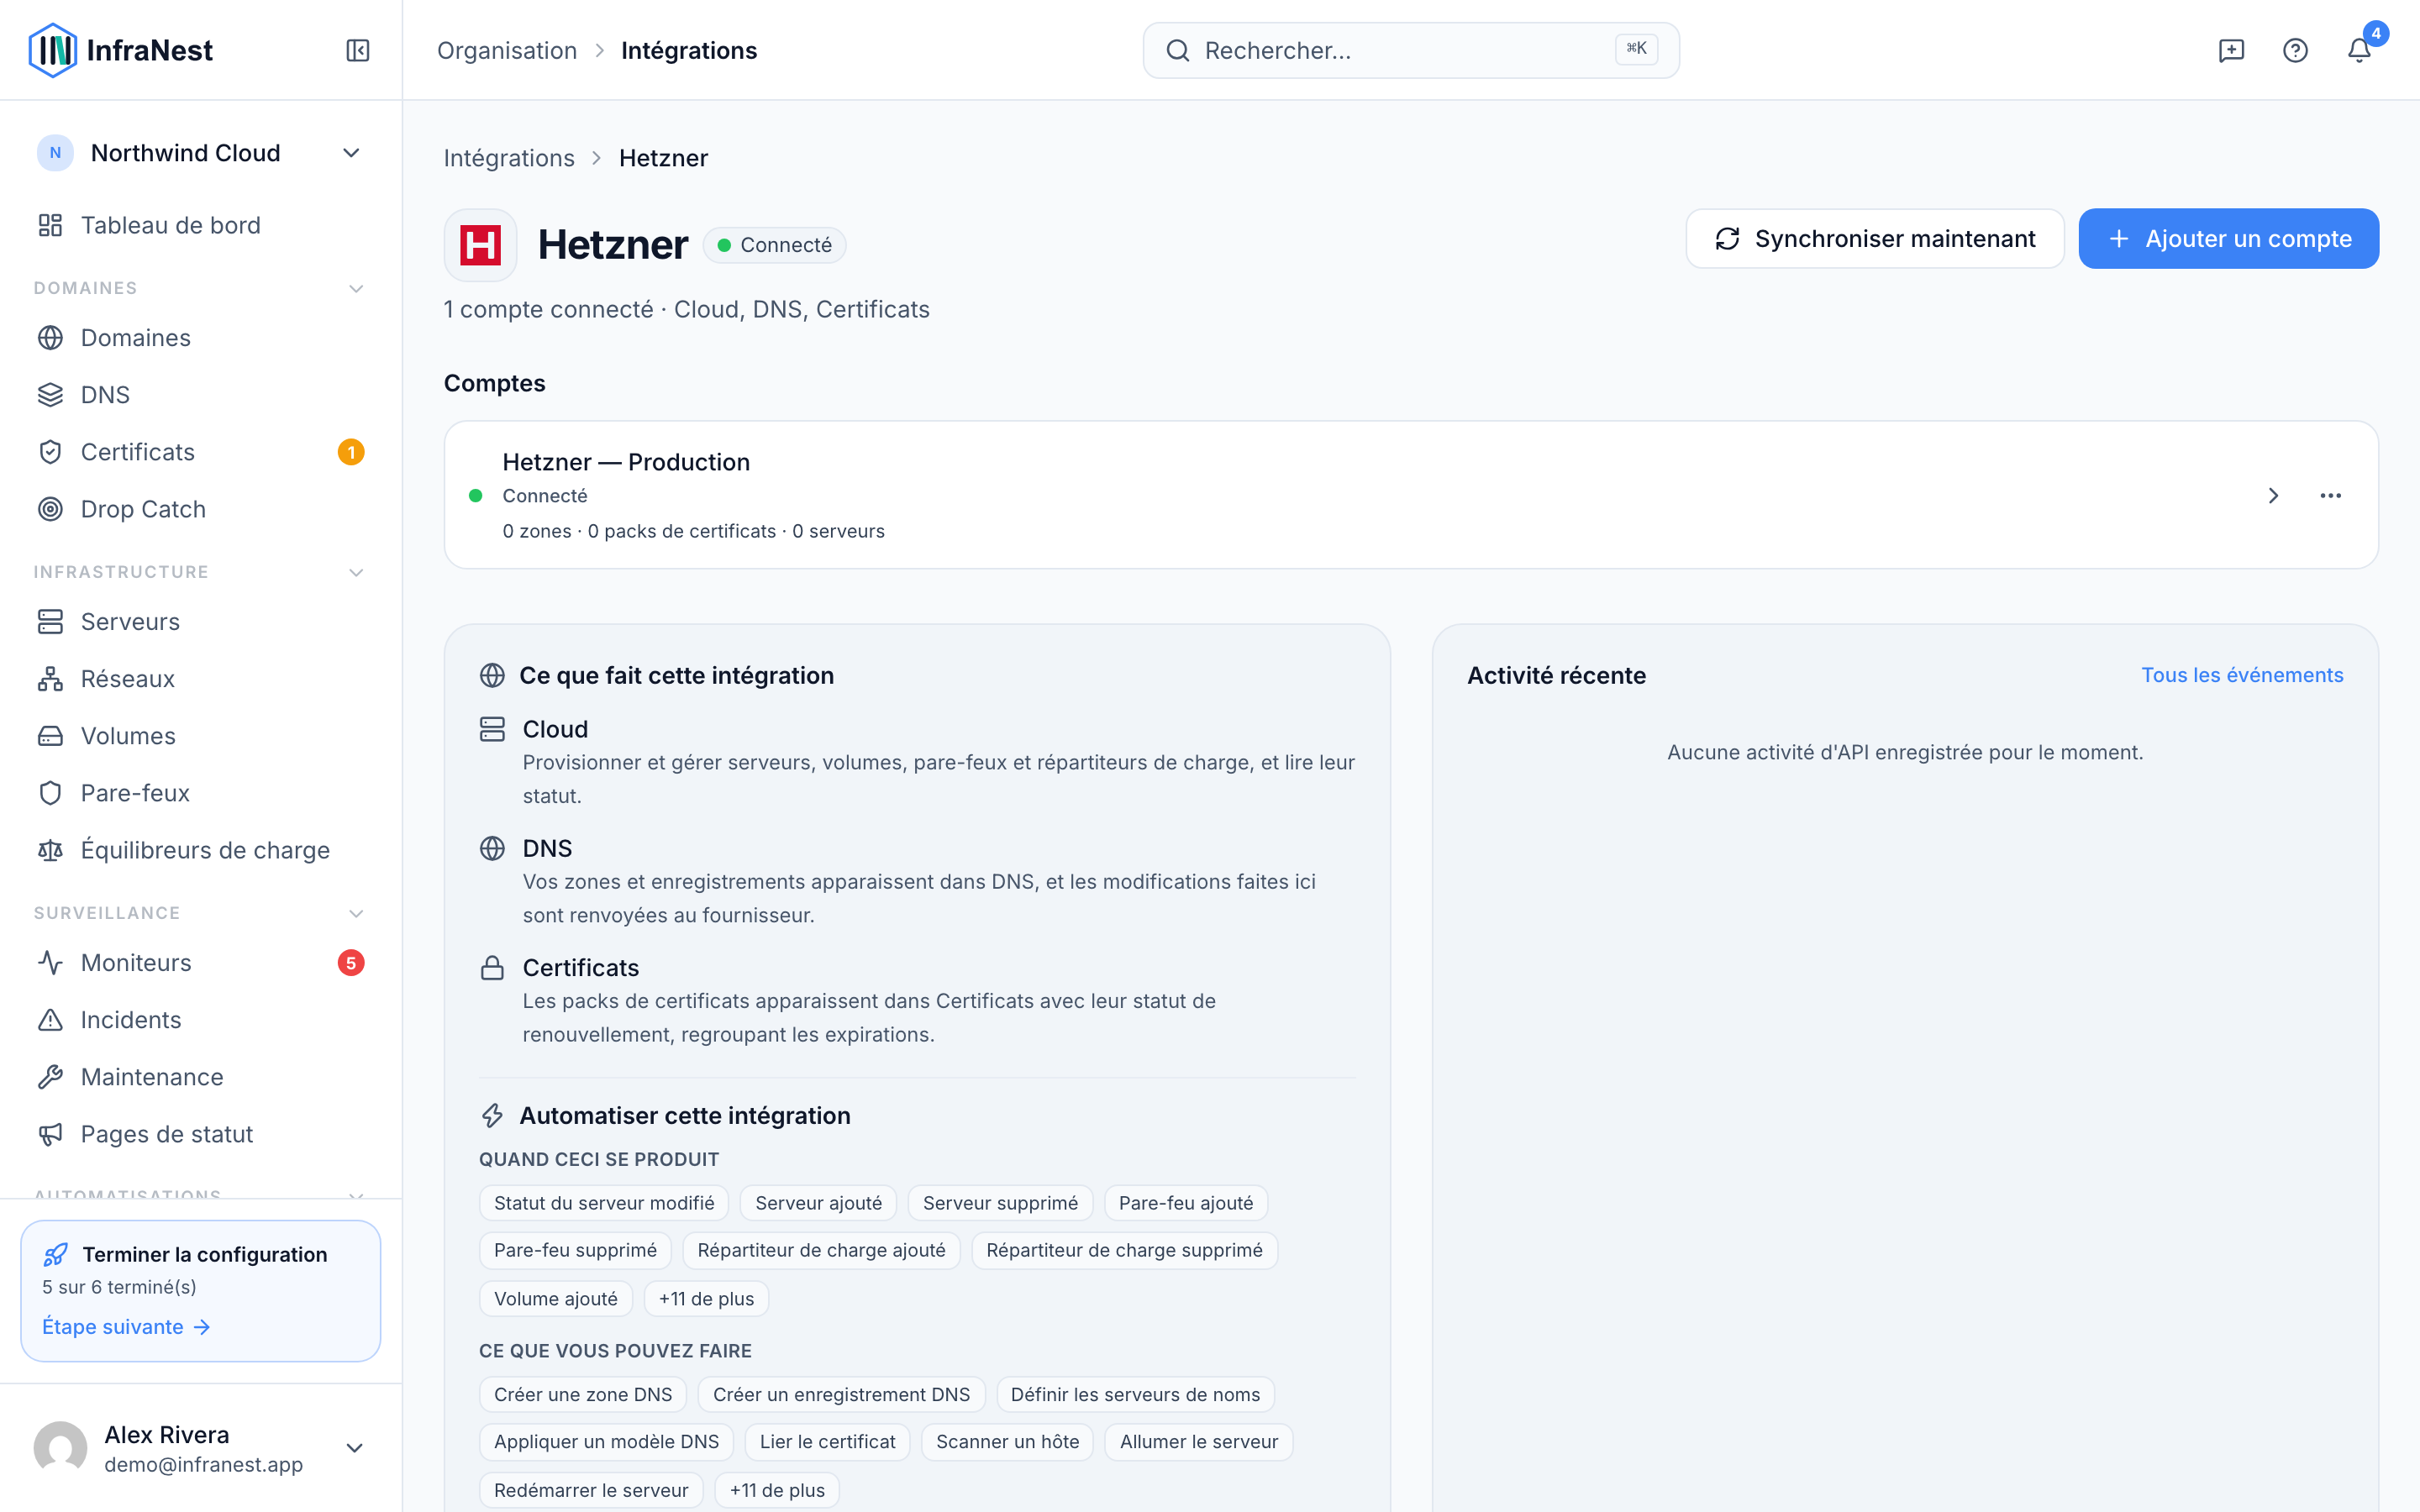Choose the Pare-feu supprimé trigger chip
Screen dimensions: 2420x1512
[575, 1251]
